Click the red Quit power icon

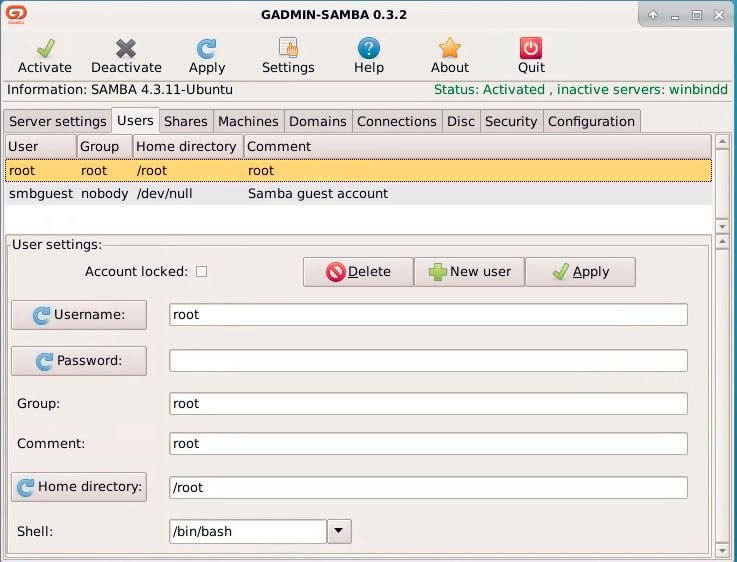[x=531, y=48]
